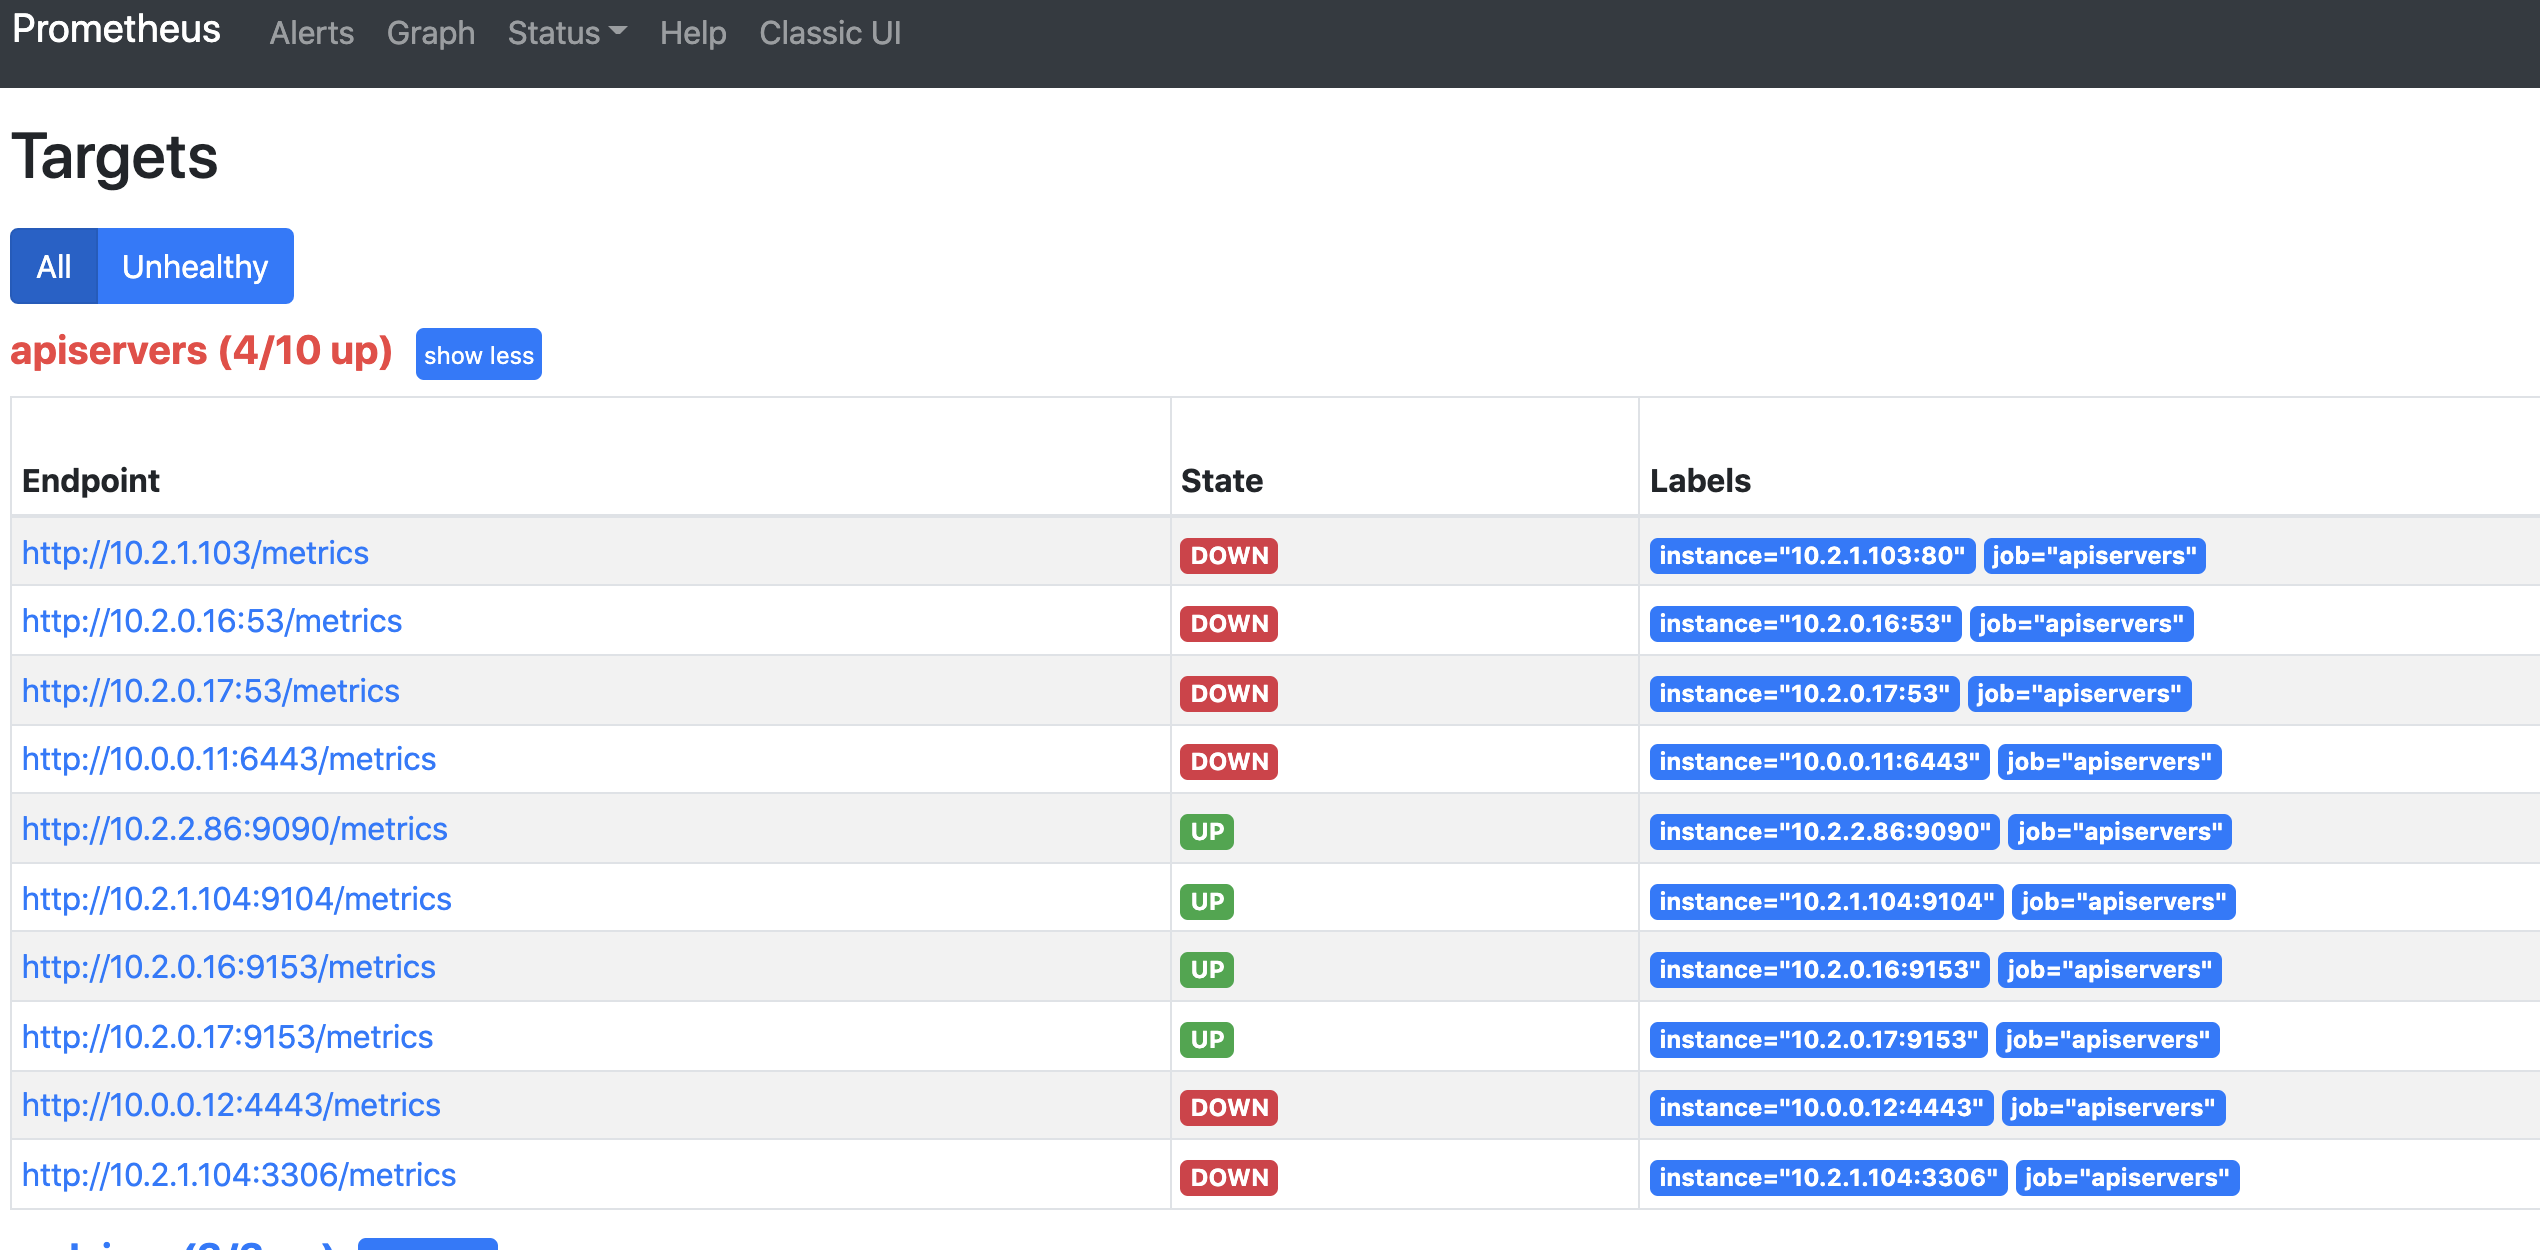Click UP badge for 10.2.0.16:9153 row
This screenshot has height=1250, width=2540.
tap(1207, 970)
